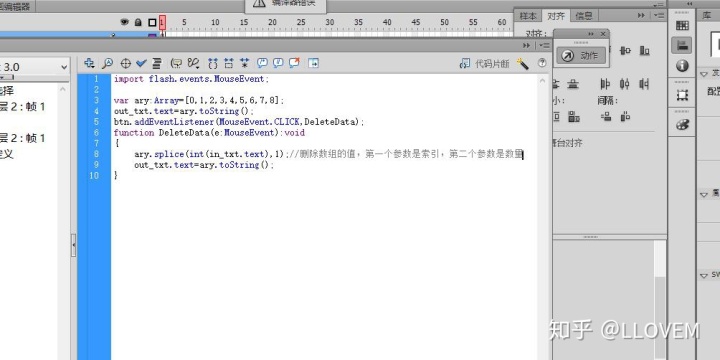The image size is (720, 360).
Task: Click frame 30 on the timeline ruler
Action: (x=330, y=22)
